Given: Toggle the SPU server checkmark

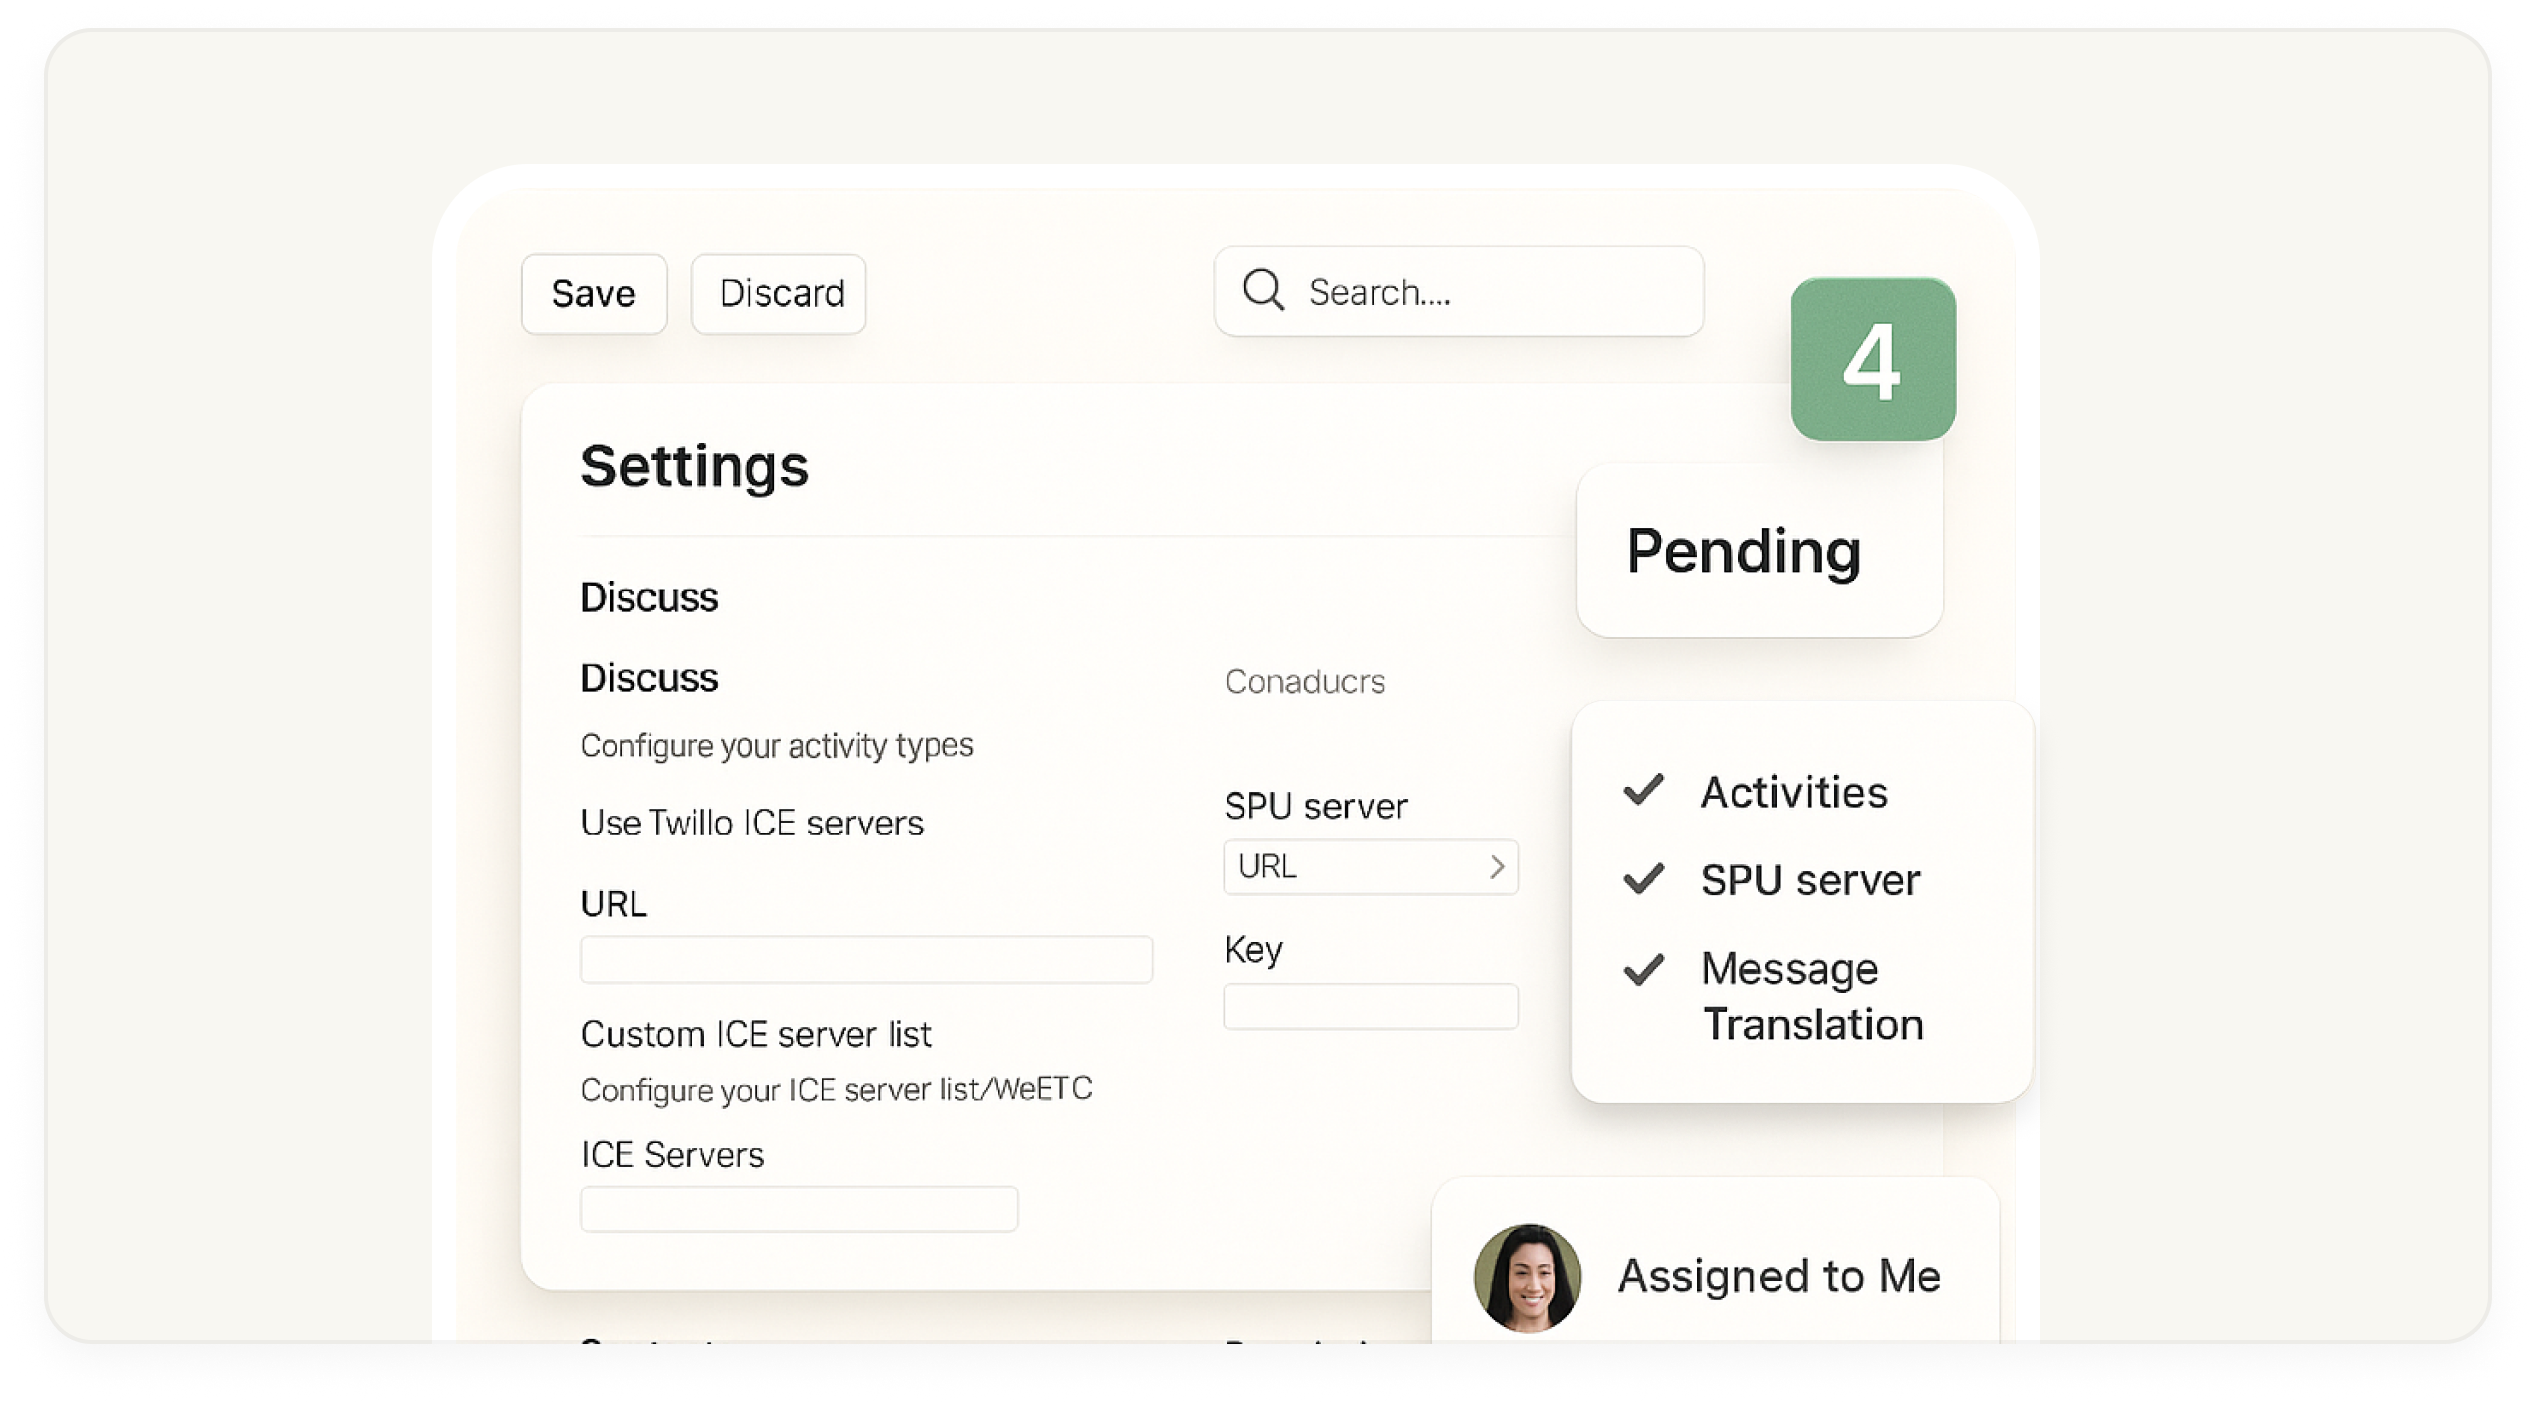Looking at the screenshot, I should point(1643,879).
